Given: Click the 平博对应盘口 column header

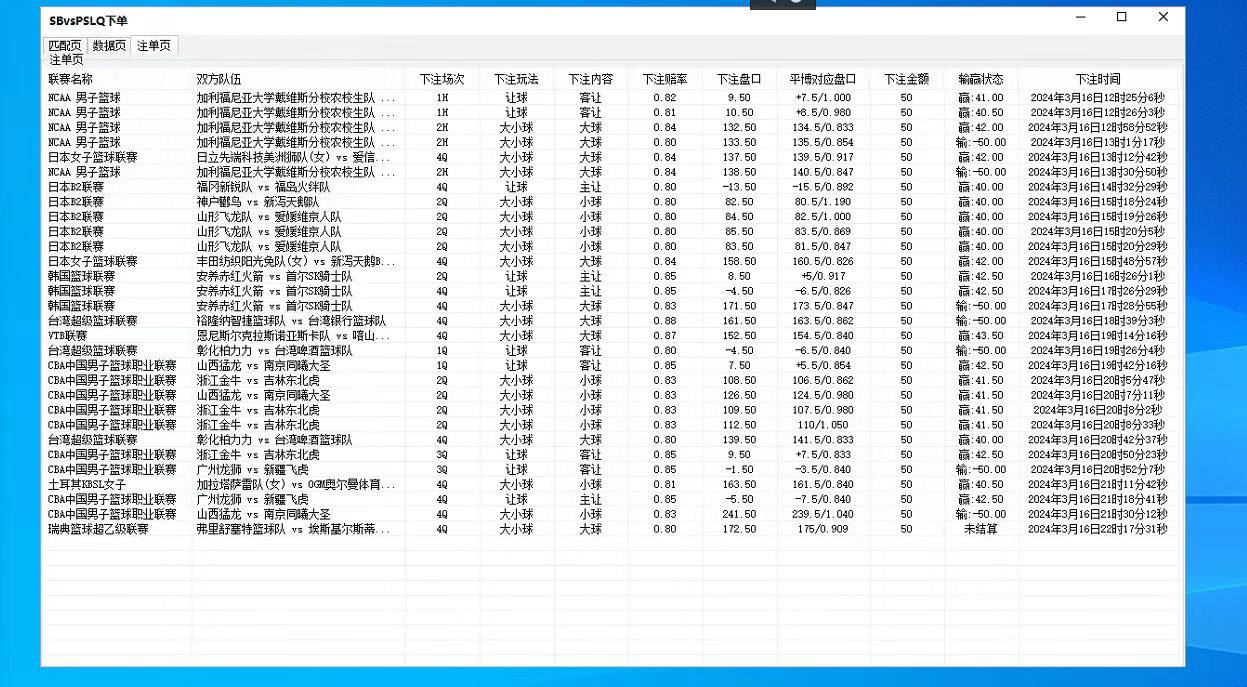Looking at the screenshot, I should pos(823,79).
